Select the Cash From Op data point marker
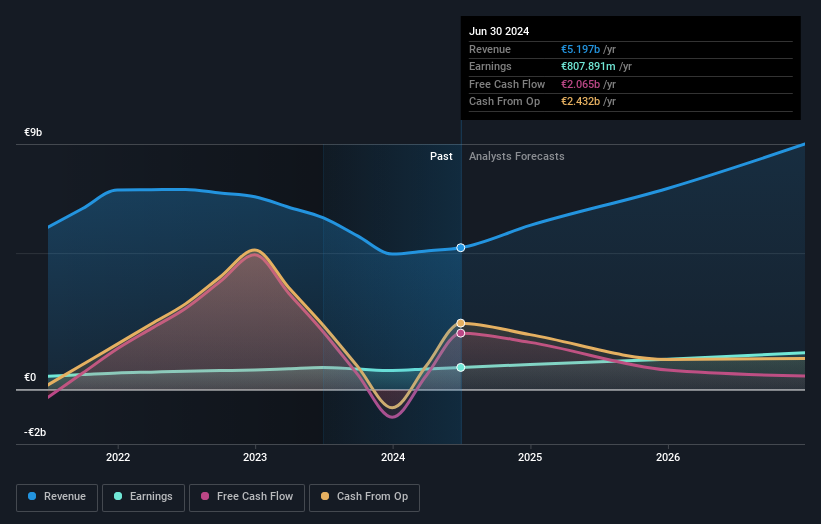Viewport: 821px width, 524px height. pyautogui.click(x=461, y=323)
